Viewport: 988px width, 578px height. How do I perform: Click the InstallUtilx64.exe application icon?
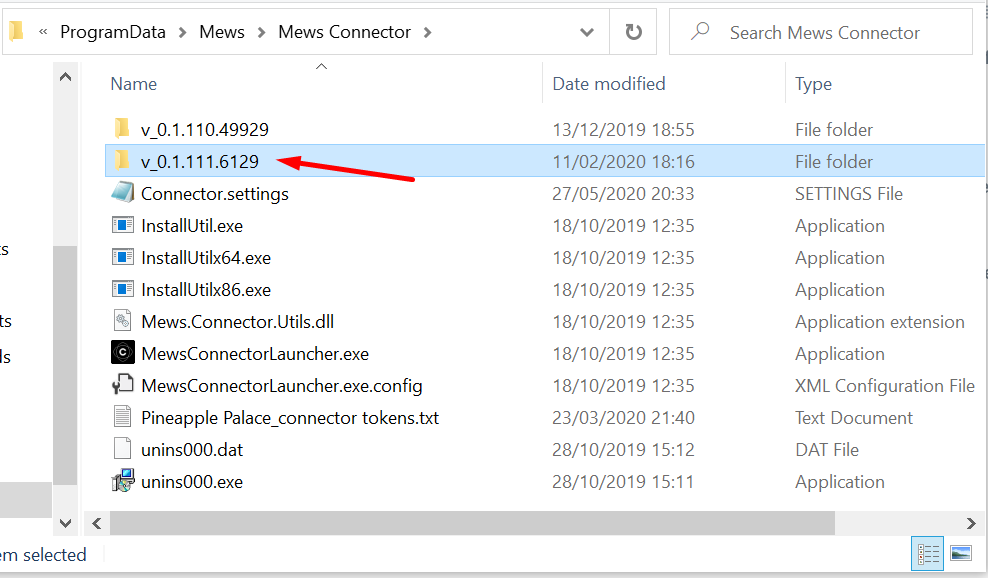[x=123, y=257]
